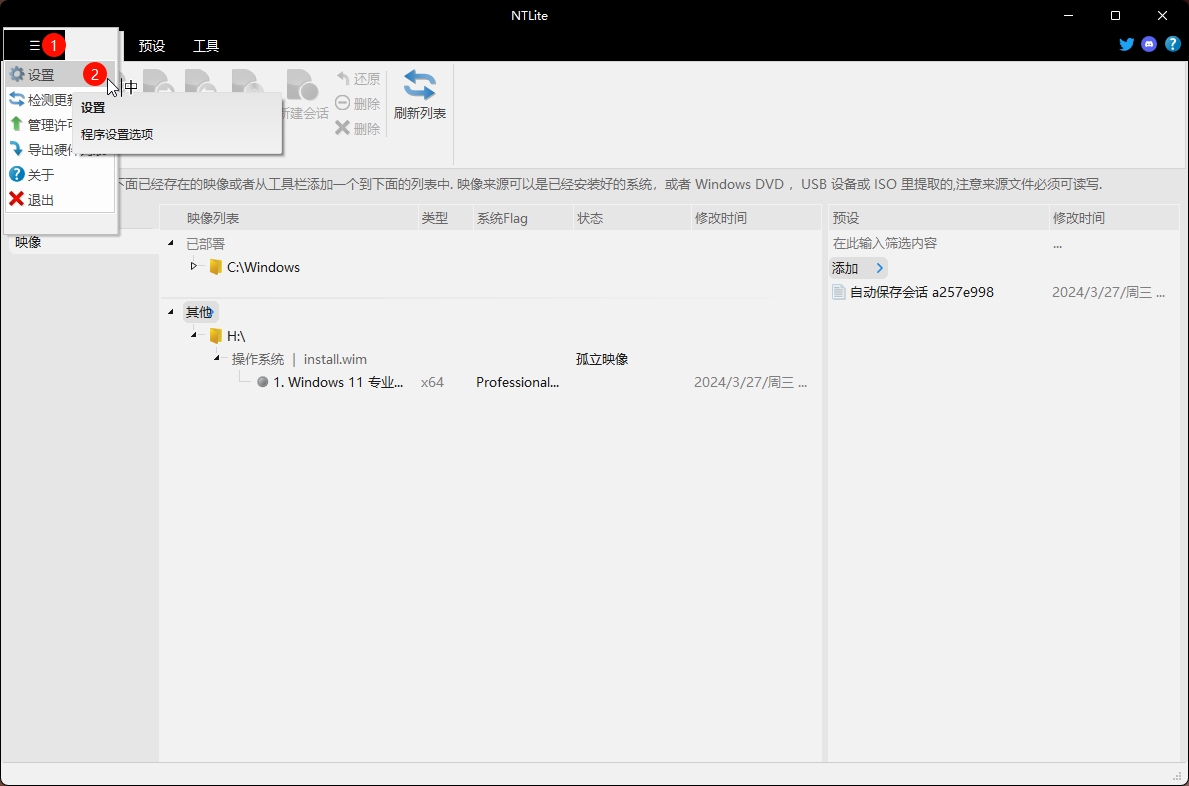
Task: Click 删除 with the X icon
Action: click(x=358, y=128)
